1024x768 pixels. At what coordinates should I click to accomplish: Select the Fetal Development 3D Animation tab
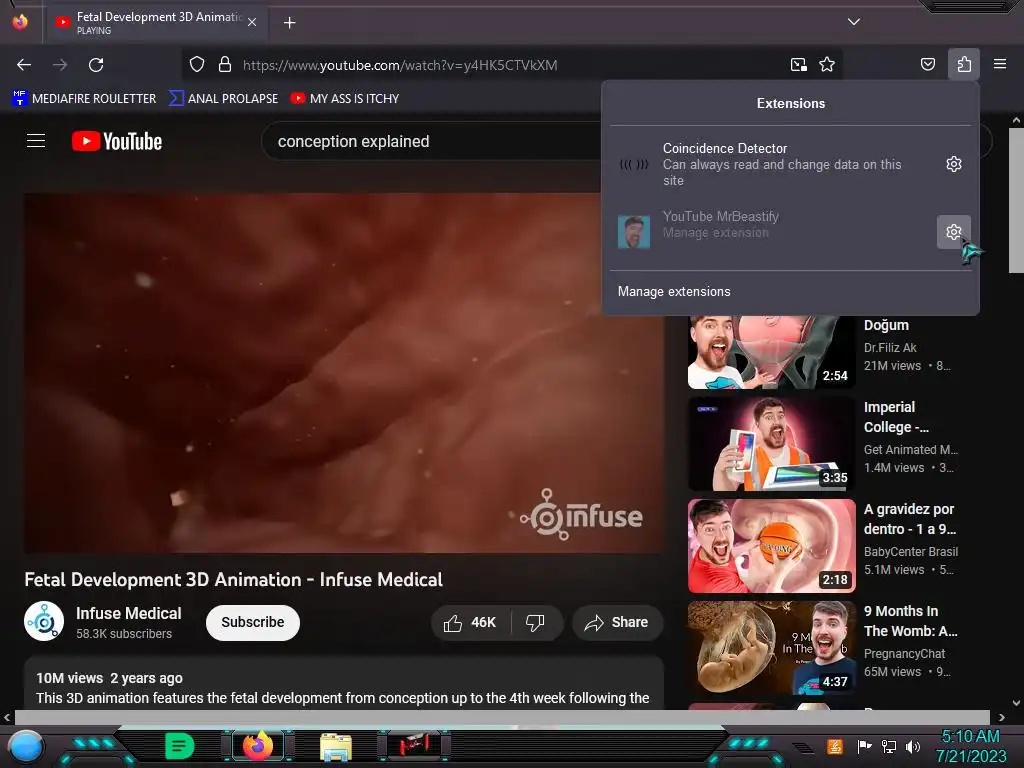157,23
